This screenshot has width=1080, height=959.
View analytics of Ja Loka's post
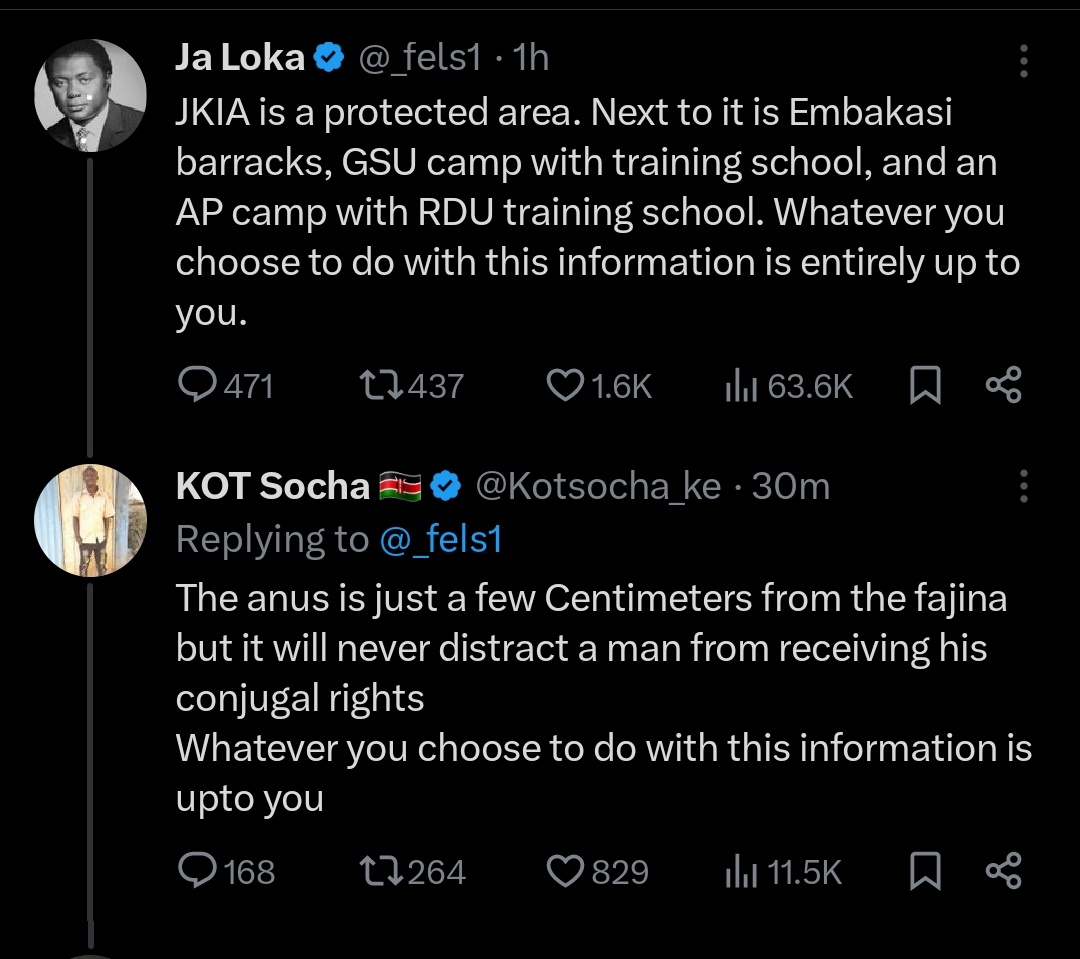click(738, 385)
